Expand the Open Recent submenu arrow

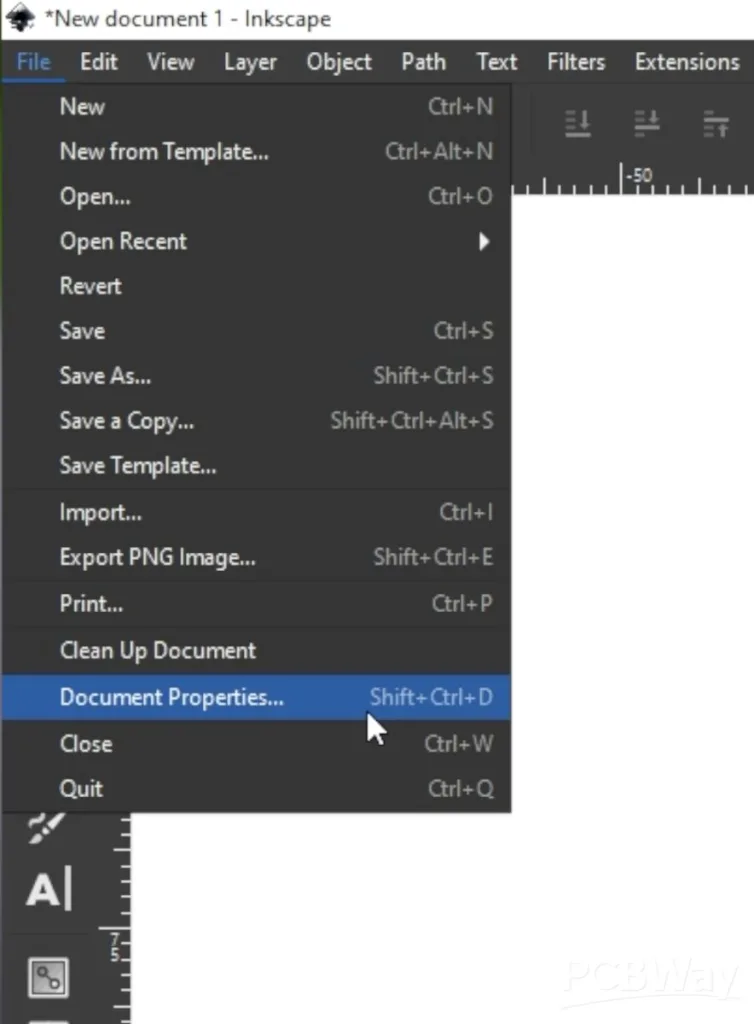[484, 241]
